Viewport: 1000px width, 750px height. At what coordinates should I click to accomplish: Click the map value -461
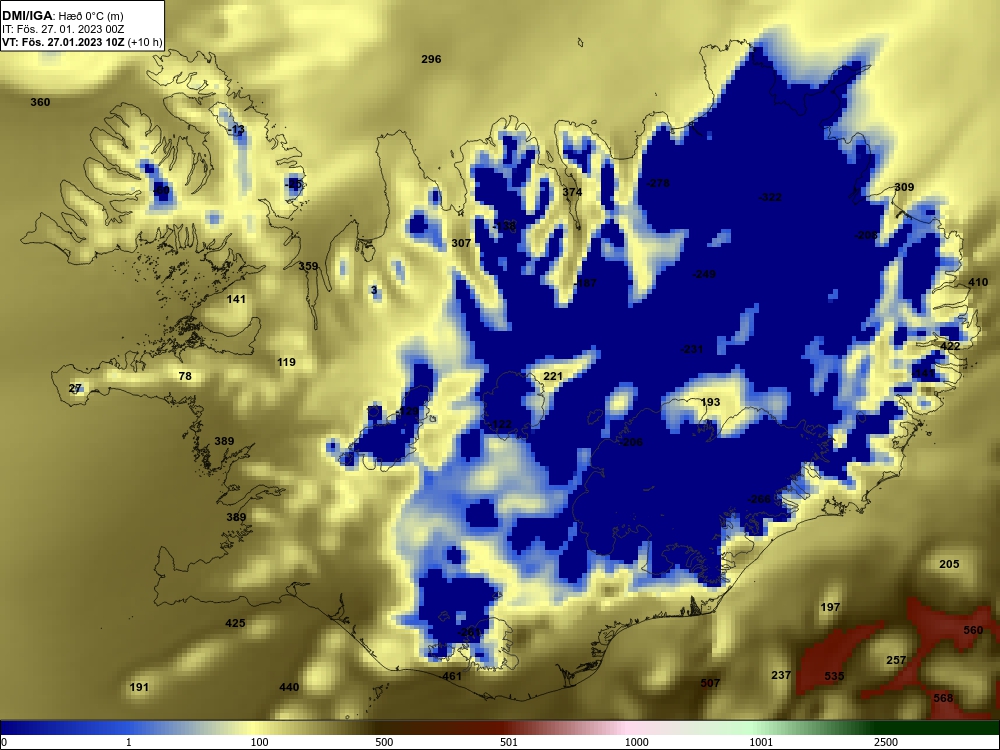point(450,676)
